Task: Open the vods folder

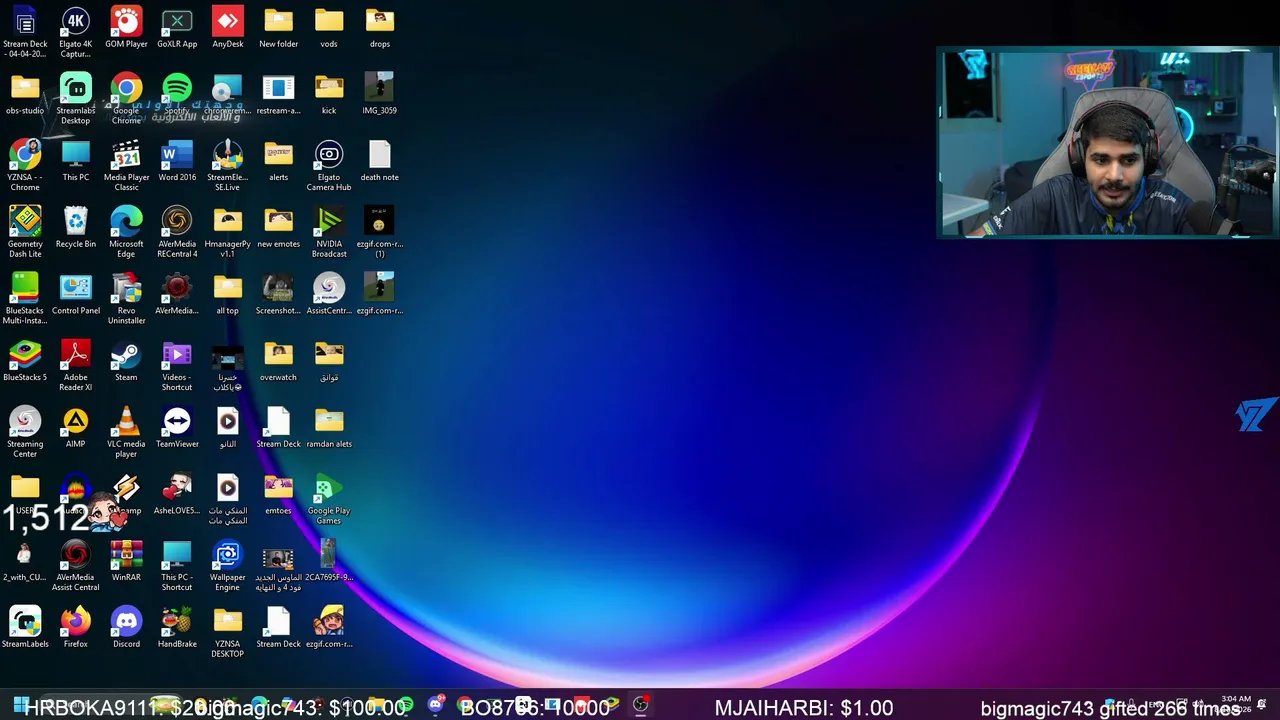Action: (329, 28)
